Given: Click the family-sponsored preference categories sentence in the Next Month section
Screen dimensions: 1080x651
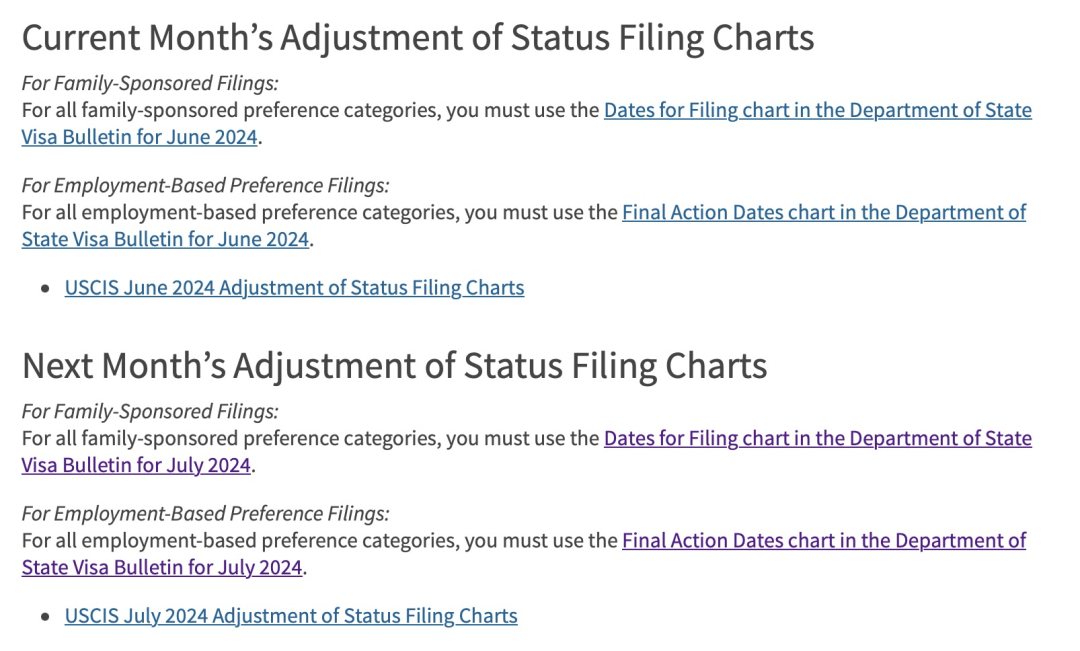Looking at the screenshot, I should [310, 439].
